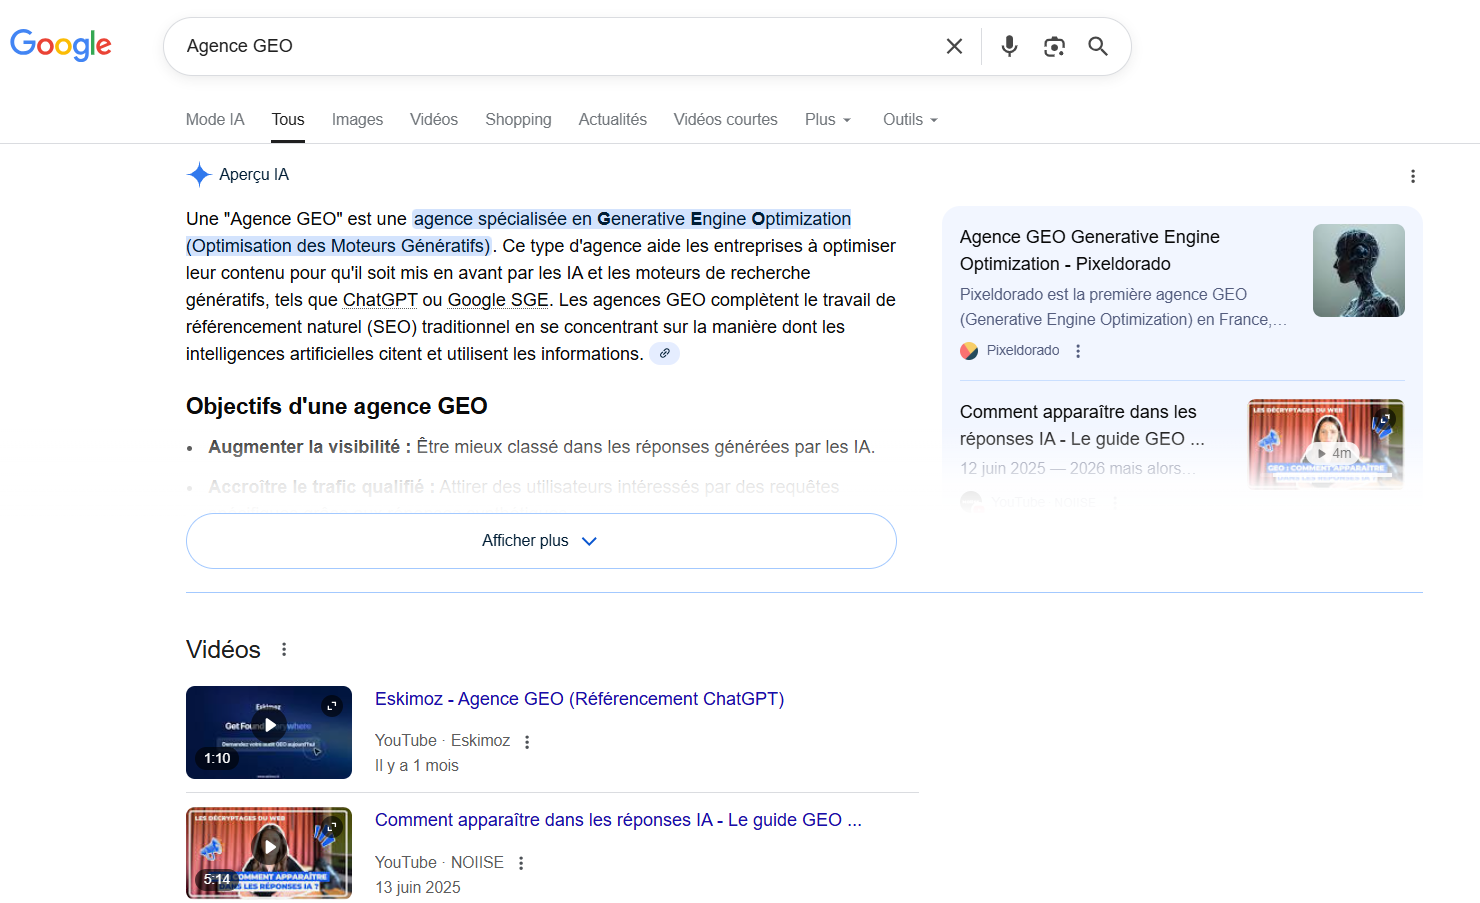Image resolution: width=1480 pixels, height=903 pixels.
Task: Click the source link chip icon after the overview paragraph
Action: tap(664, 353)
